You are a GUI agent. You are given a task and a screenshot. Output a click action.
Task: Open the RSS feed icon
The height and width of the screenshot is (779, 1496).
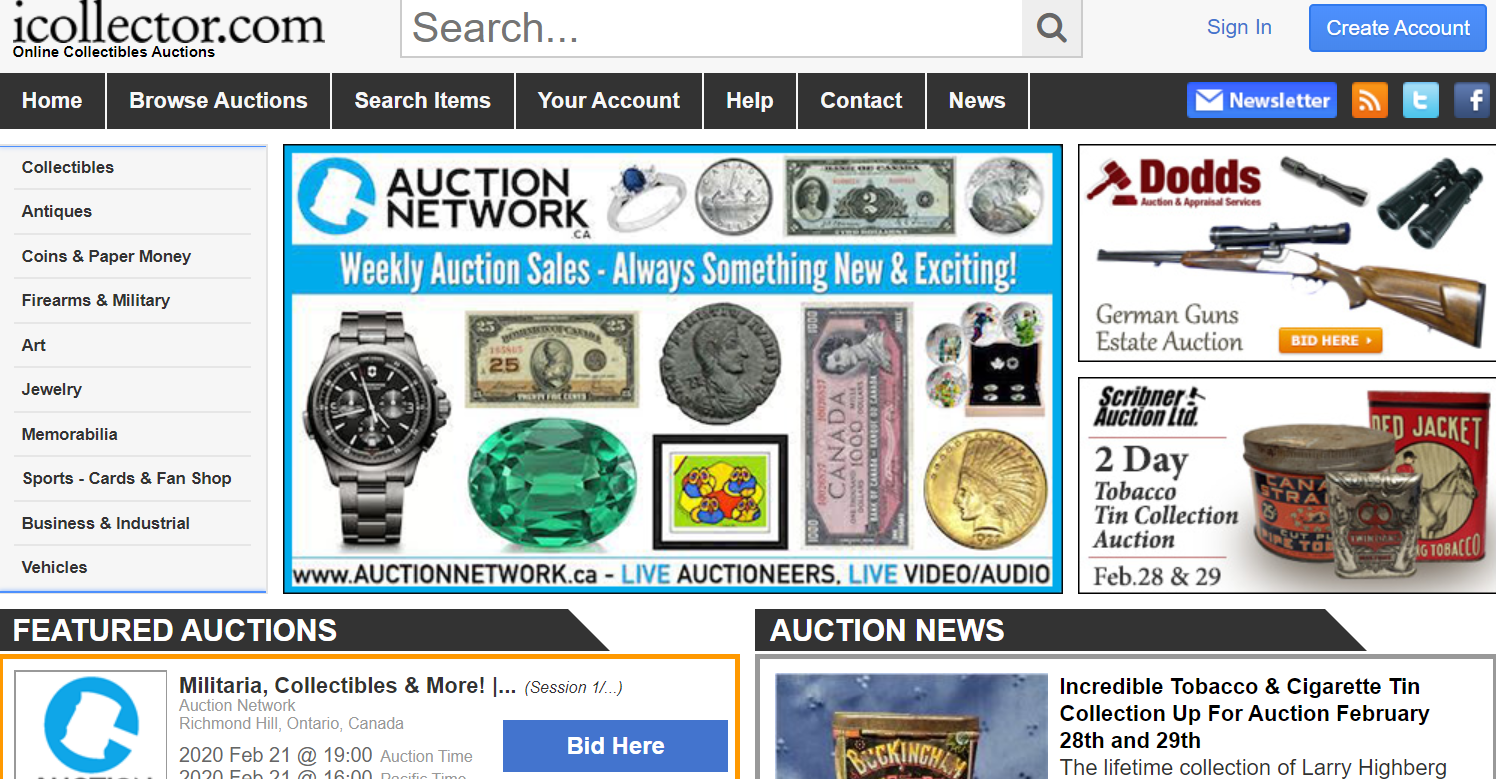click(x=1370, y=100)
